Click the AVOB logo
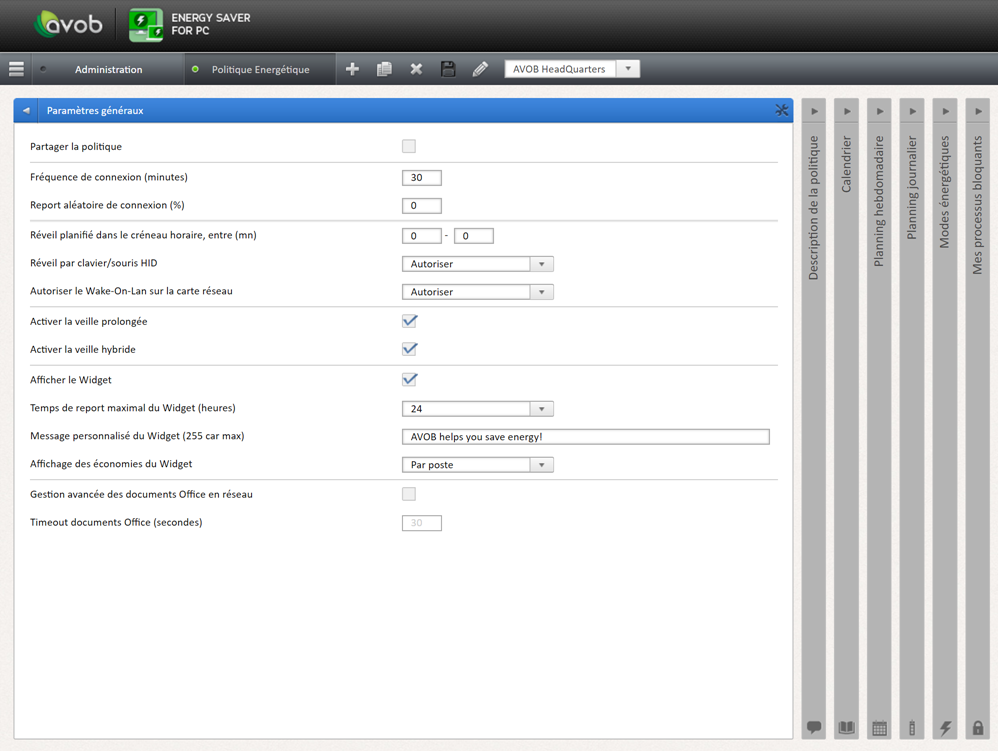This screenshot has width=998, height=751. coord(68,24)
